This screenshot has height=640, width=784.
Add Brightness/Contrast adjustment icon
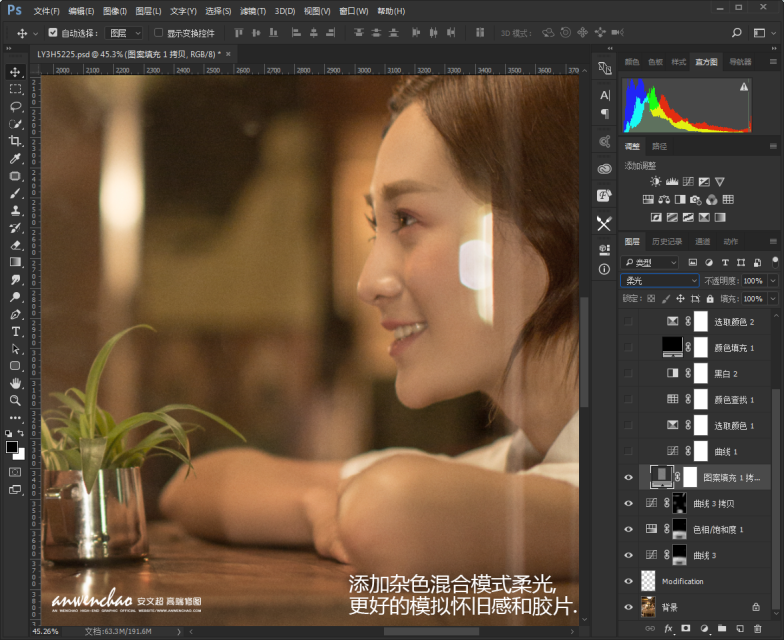coord(656,182)
